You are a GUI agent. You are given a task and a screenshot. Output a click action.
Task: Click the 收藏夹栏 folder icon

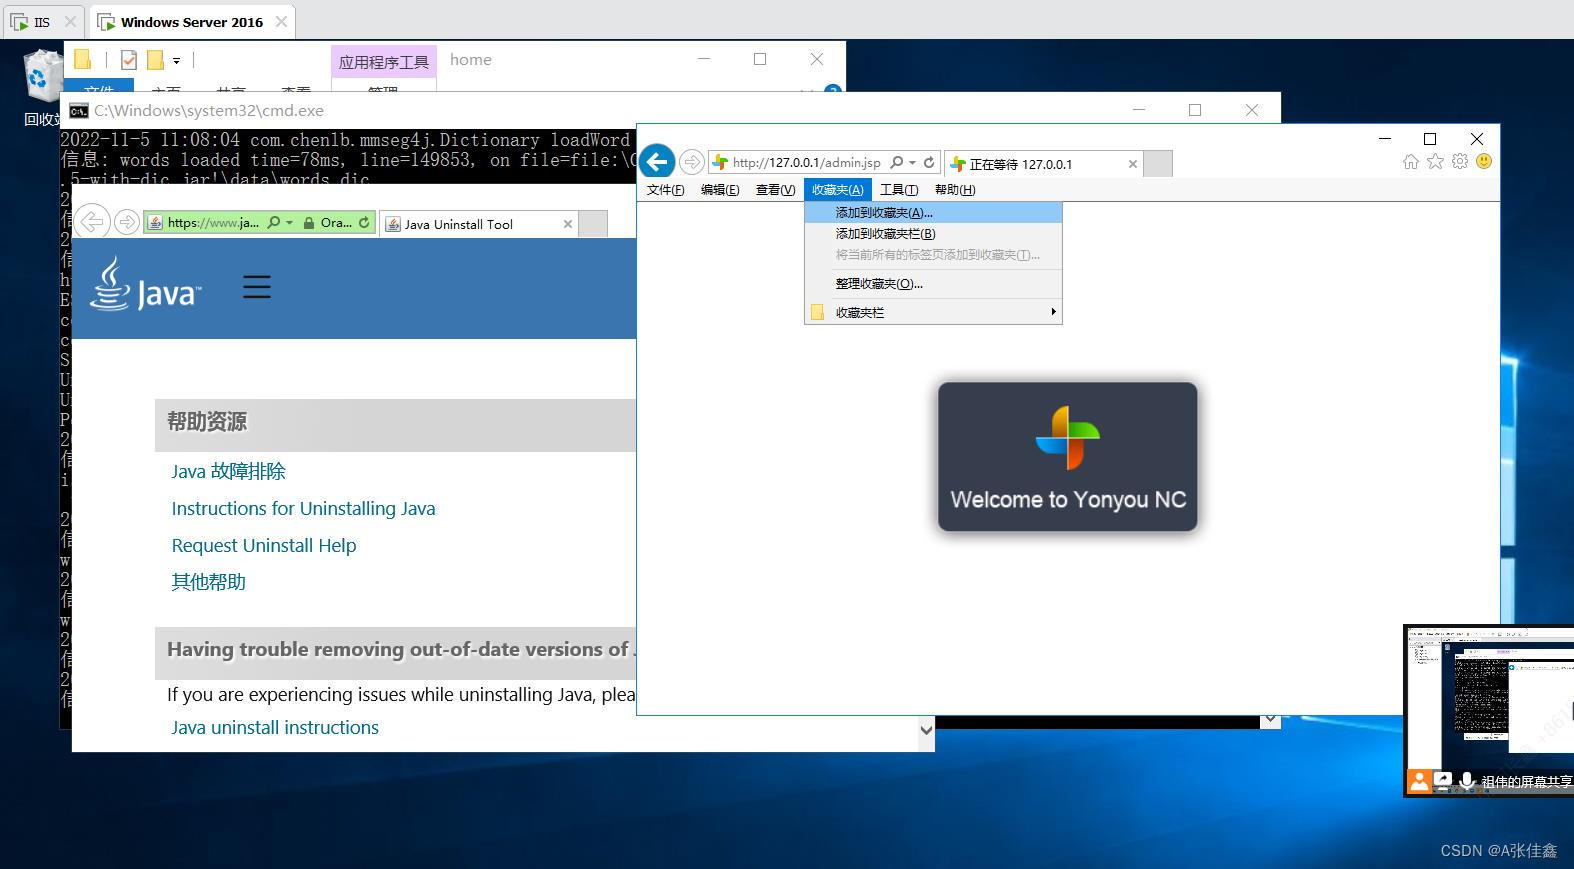point(817,312)
